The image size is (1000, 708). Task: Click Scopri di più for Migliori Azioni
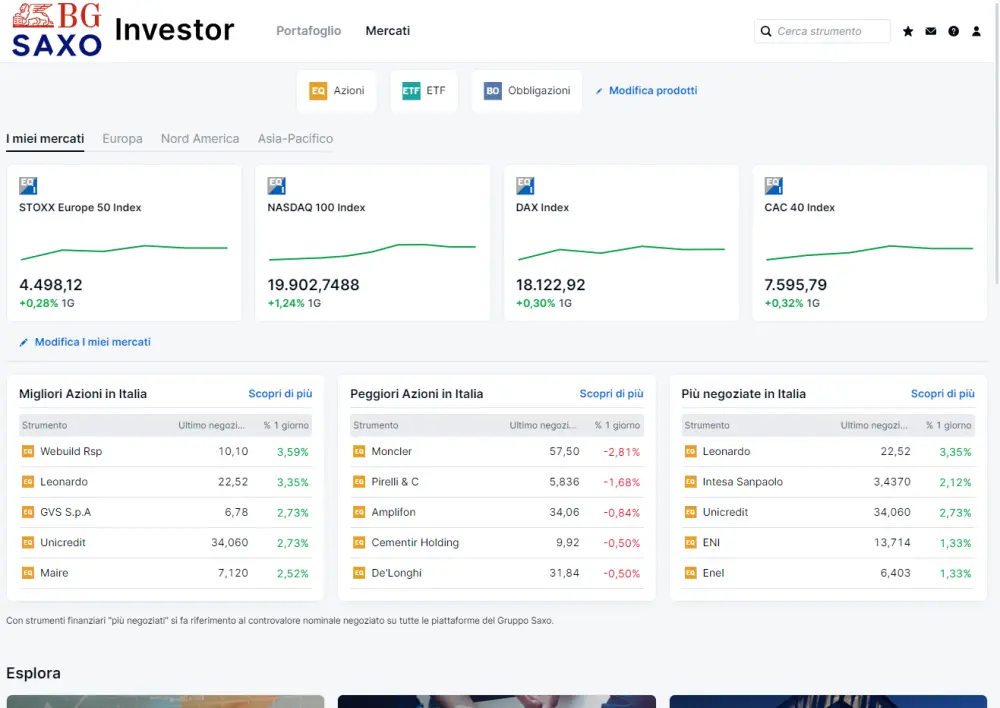coord(281,394)
